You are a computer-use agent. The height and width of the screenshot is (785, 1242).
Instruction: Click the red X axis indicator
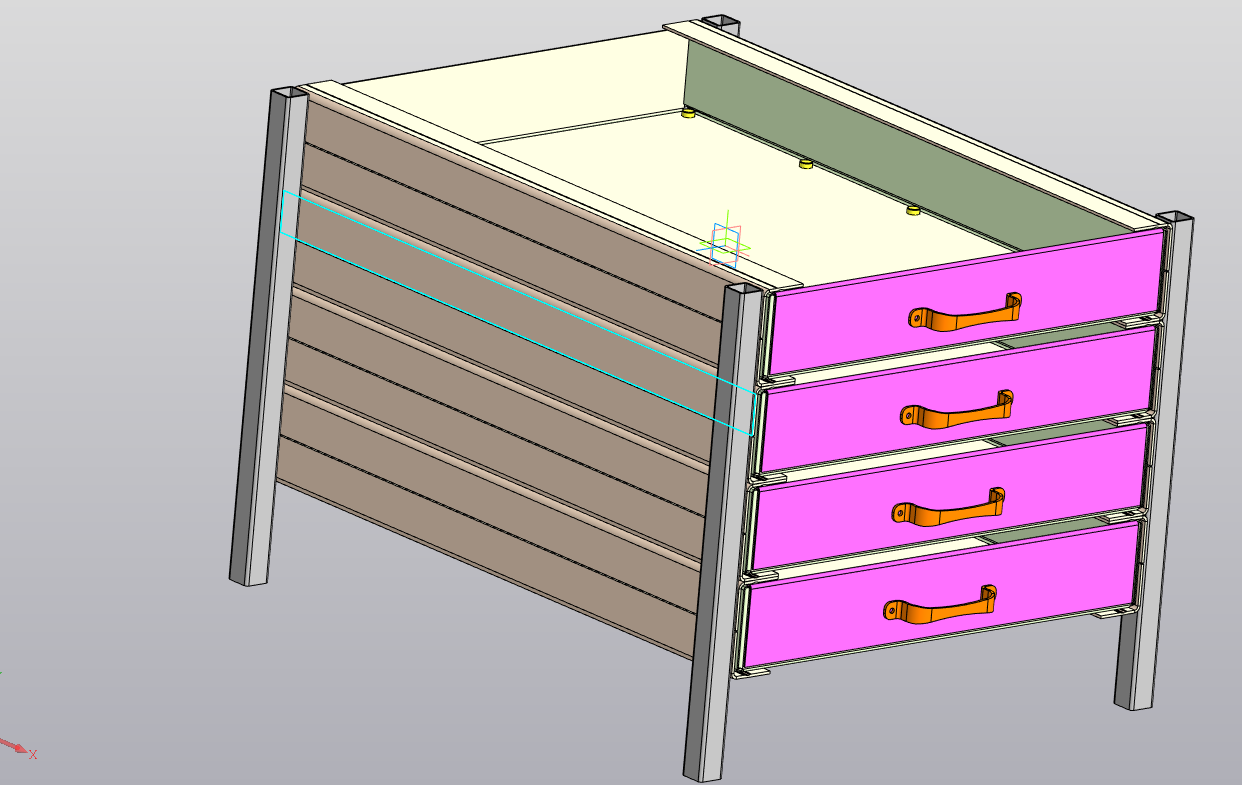(19, 749)
